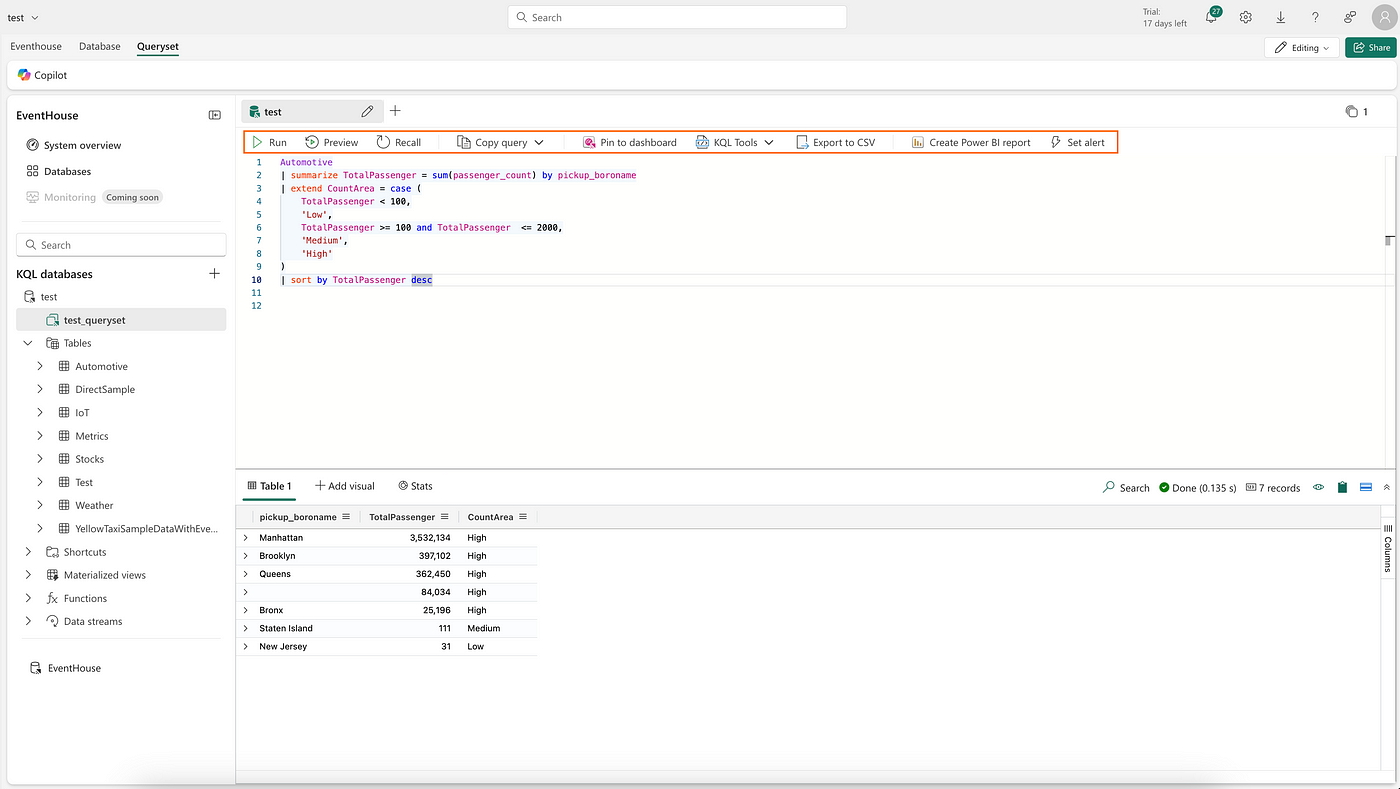Open the Stats tab

pyautogui.click(x=415, y=486)
